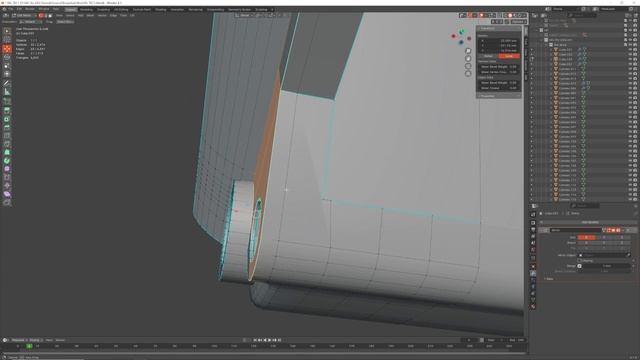Open the Render menu
The height and width of the screenshot is (360, 640).
[30, 9]
